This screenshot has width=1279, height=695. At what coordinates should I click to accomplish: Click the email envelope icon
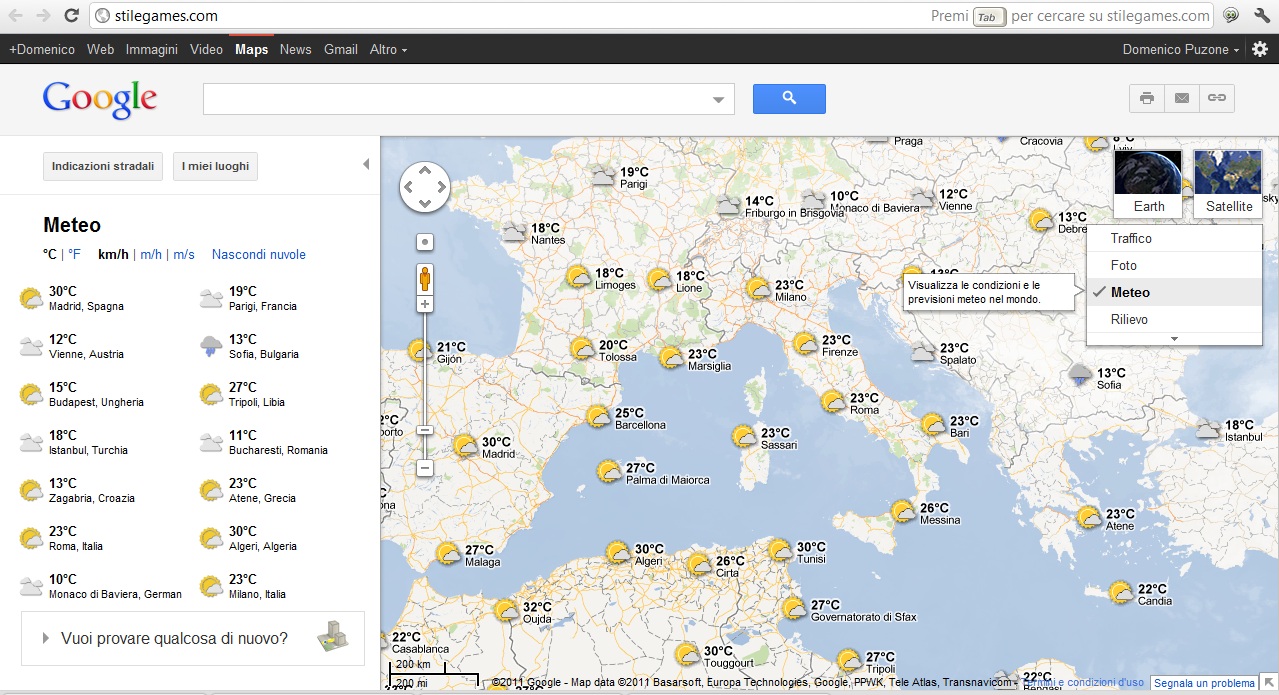pyautogui.click(x=1182, y=98)
